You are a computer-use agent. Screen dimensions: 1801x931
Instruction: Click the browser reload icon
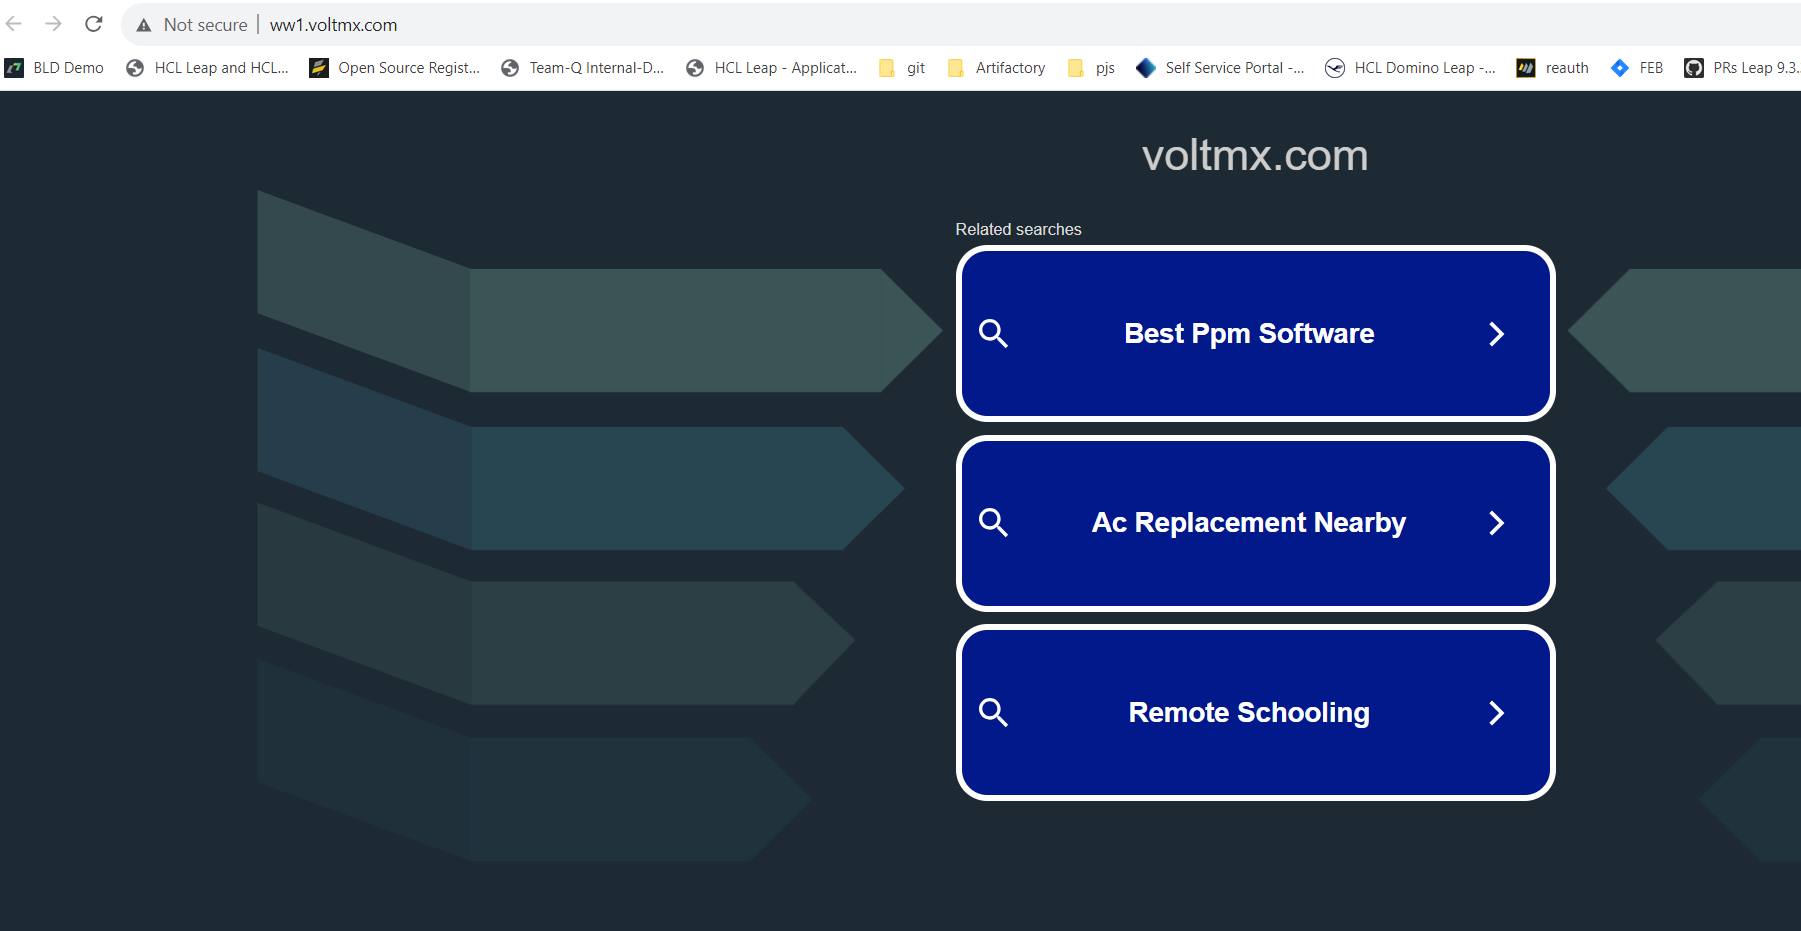(x=93, y=24)
